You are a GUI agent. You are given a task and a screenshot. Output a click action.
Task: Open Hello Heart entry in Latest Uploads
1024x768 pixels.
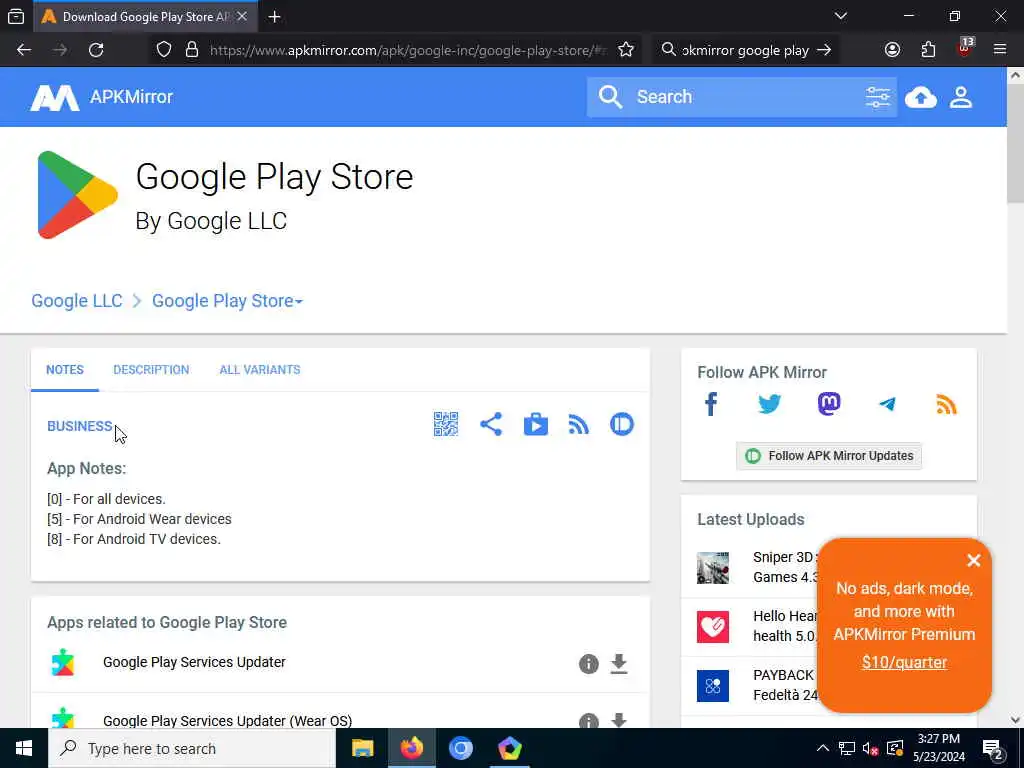click(786, 626)
